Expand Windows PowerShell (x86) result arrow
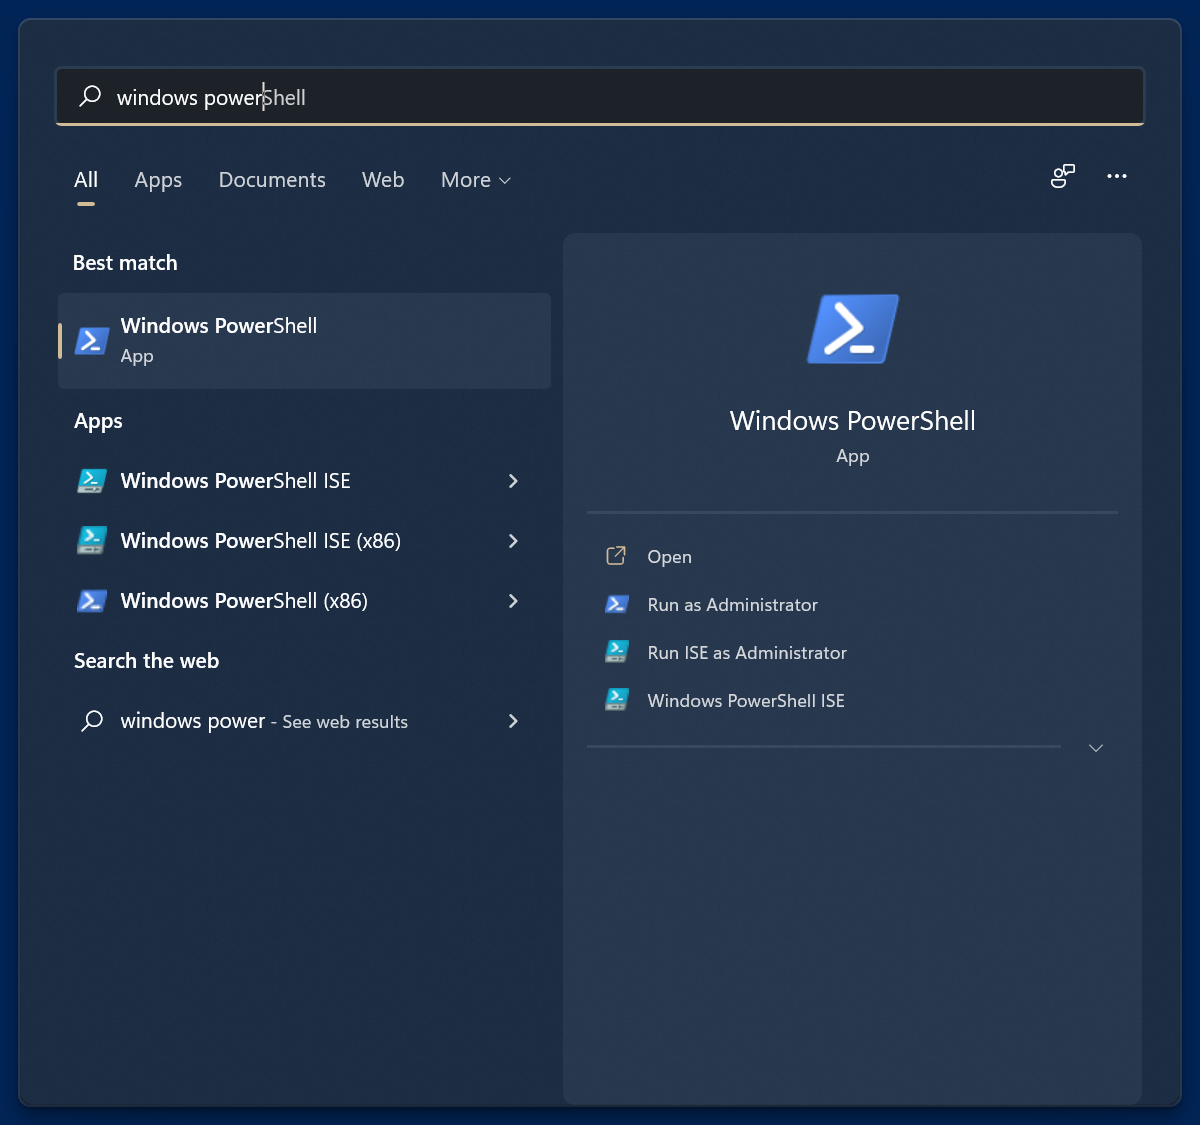This screenshot has width=1200, height=1125. point(513,601)
